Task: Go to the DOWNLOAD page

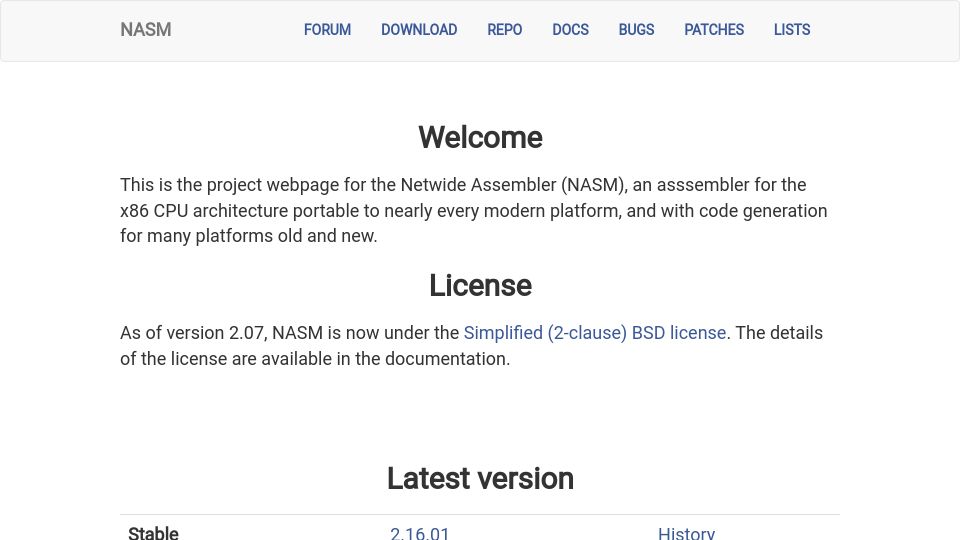Action: [419, 29]
